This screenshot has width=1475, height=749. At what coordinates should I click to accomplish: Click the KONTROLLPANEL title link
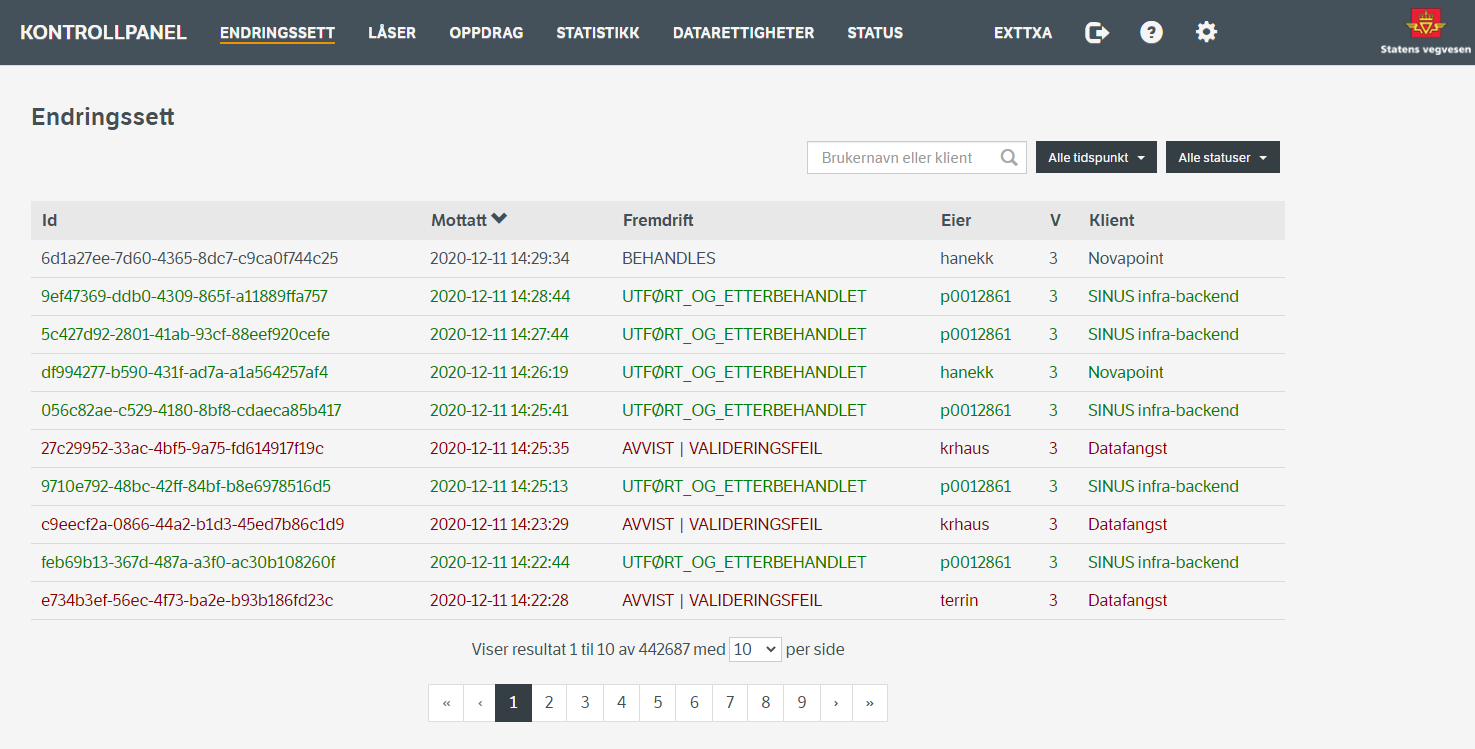click(103, 33)
